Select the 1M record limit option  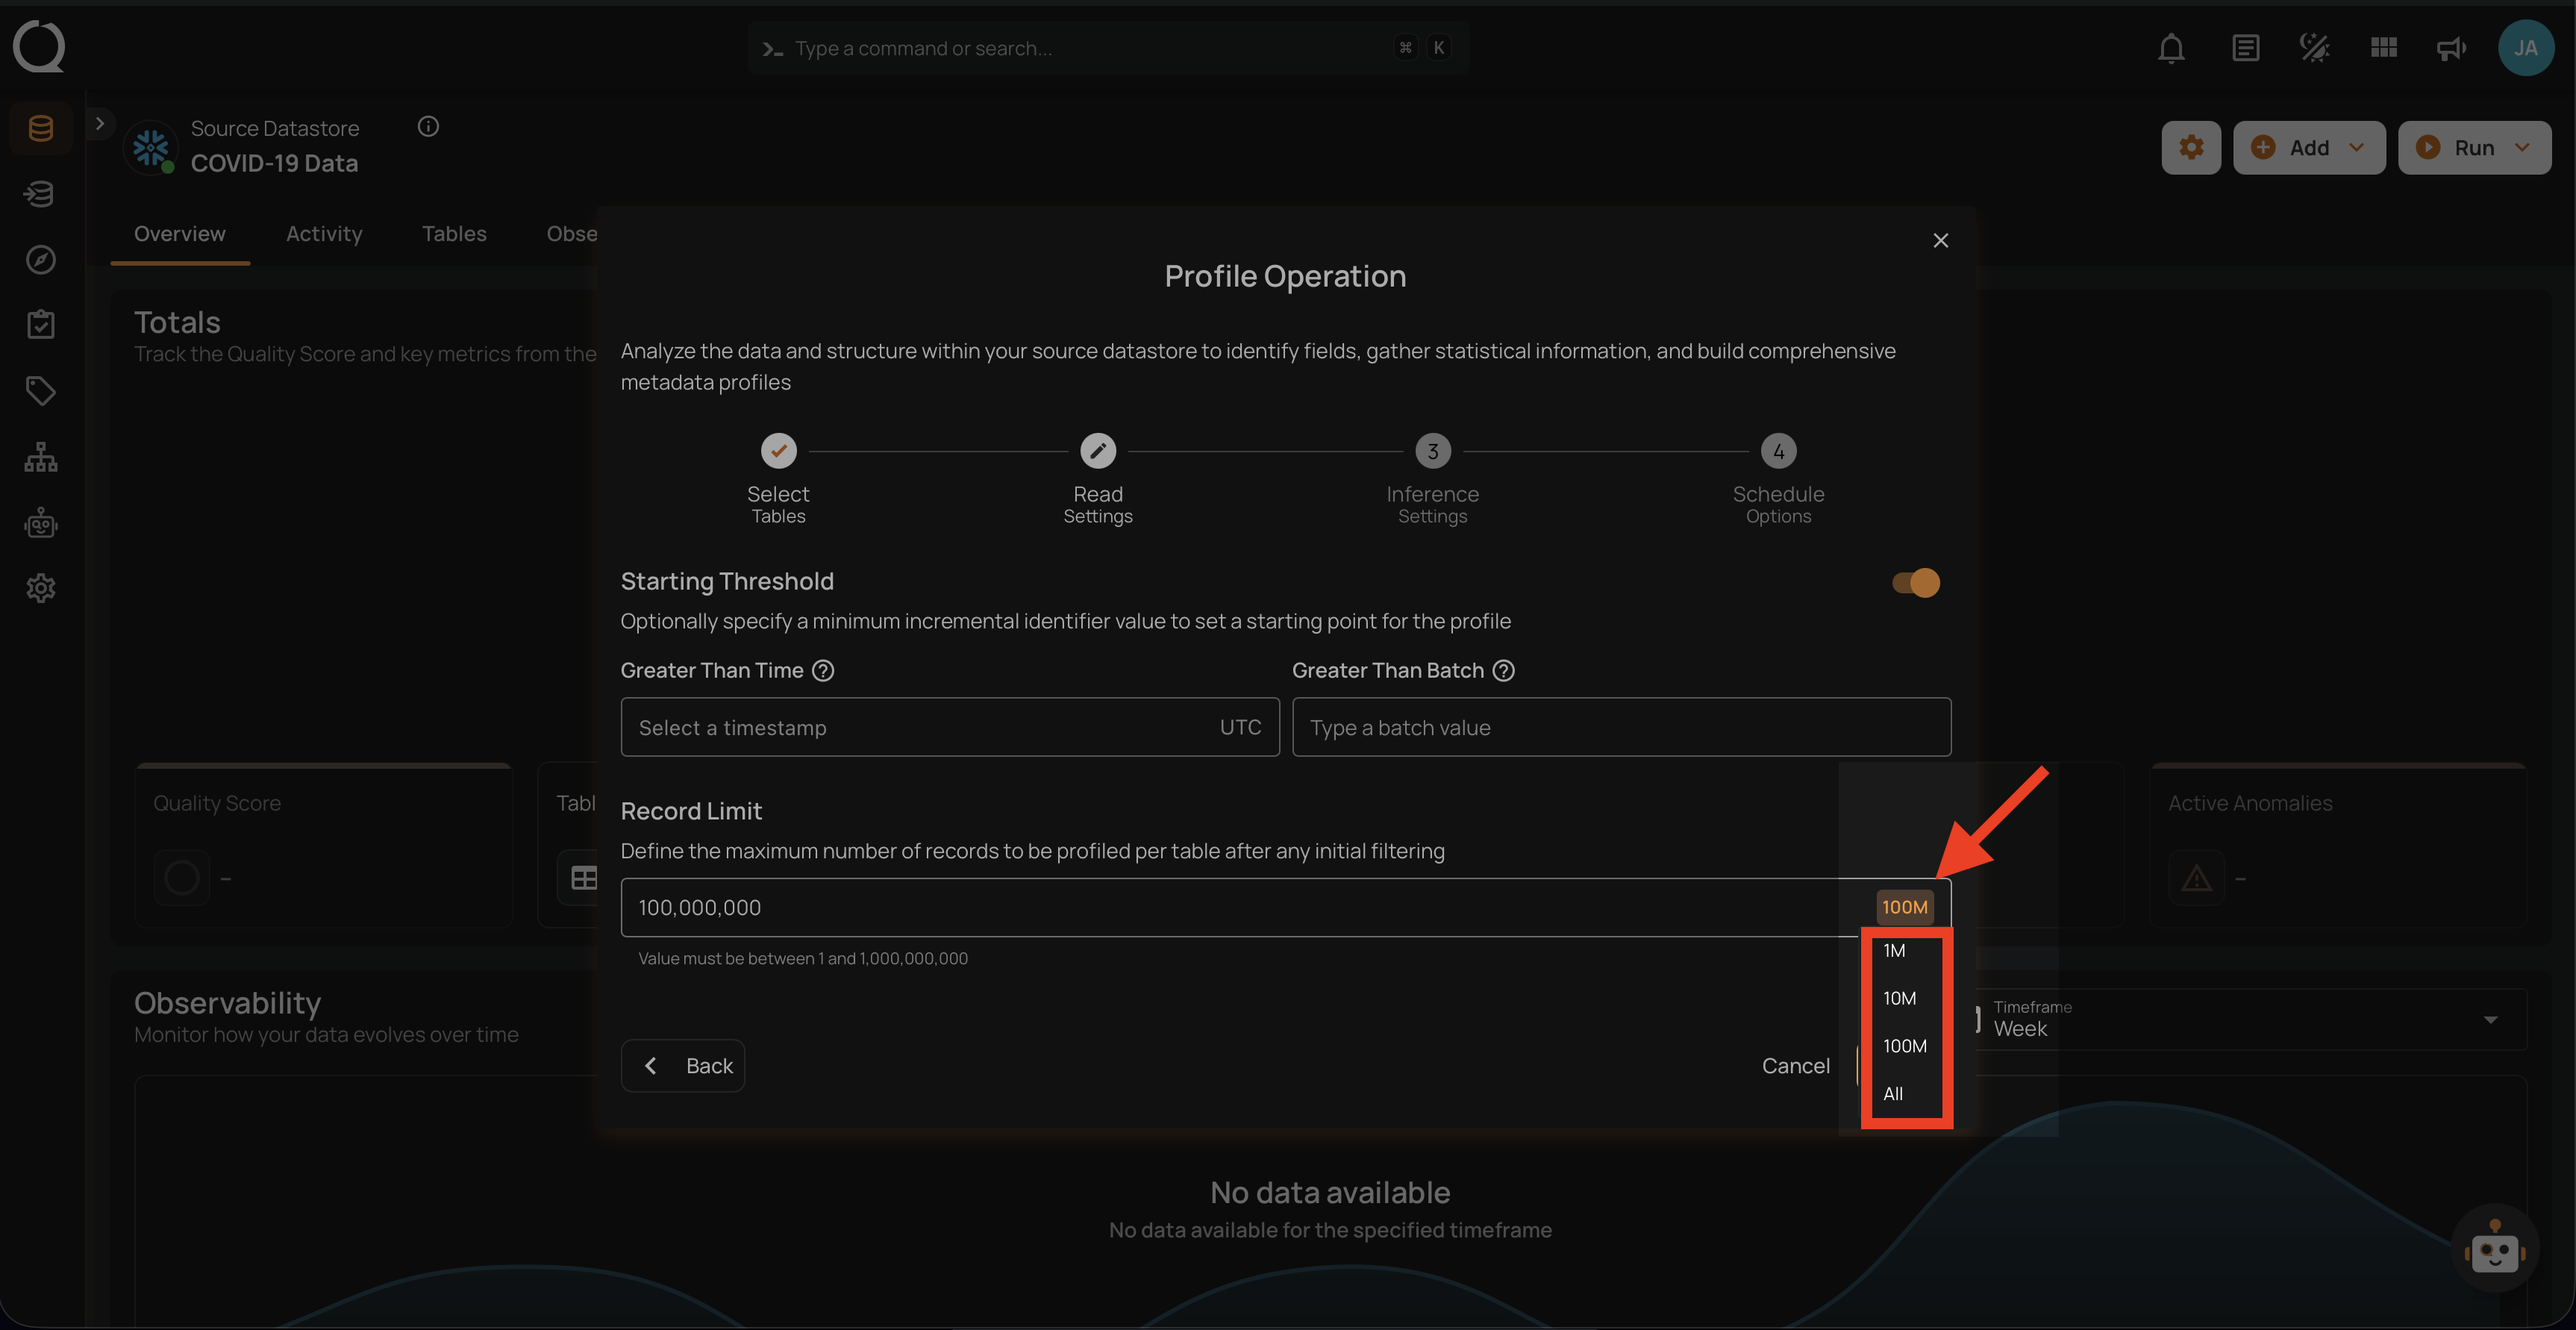click(1894, 951)
